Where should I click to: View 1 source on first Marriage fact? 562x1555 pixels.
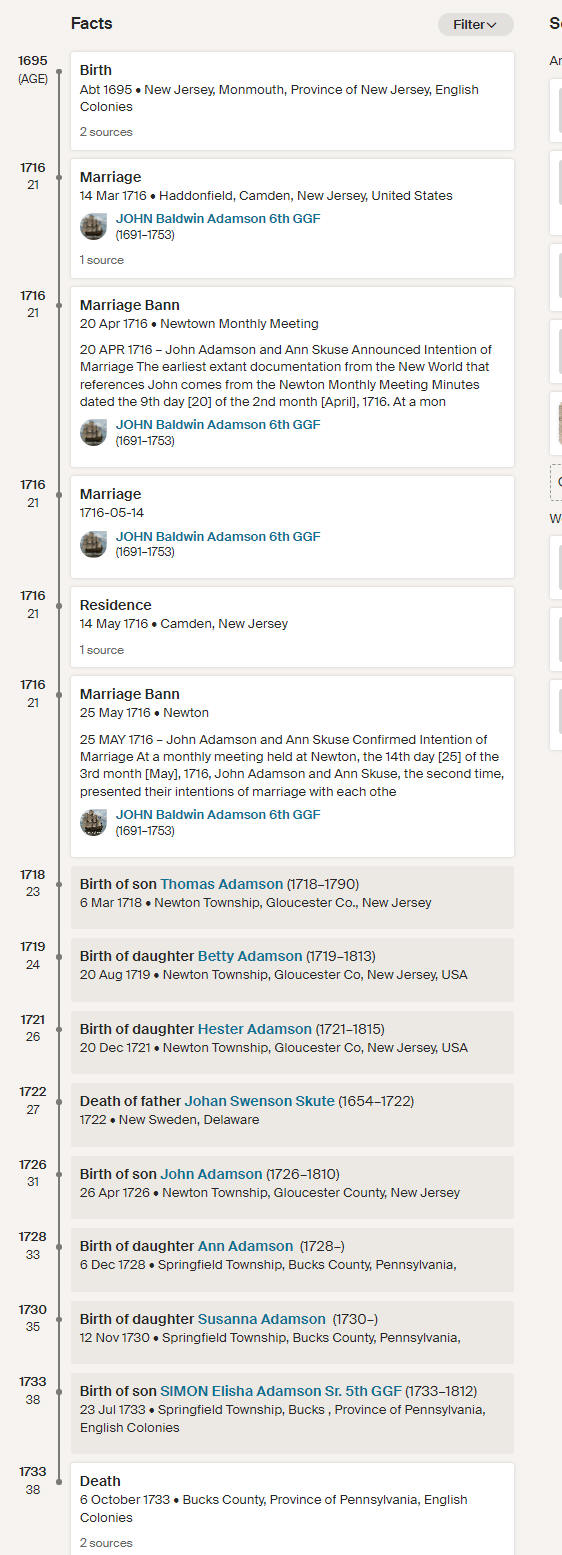(x=102, y=260)
